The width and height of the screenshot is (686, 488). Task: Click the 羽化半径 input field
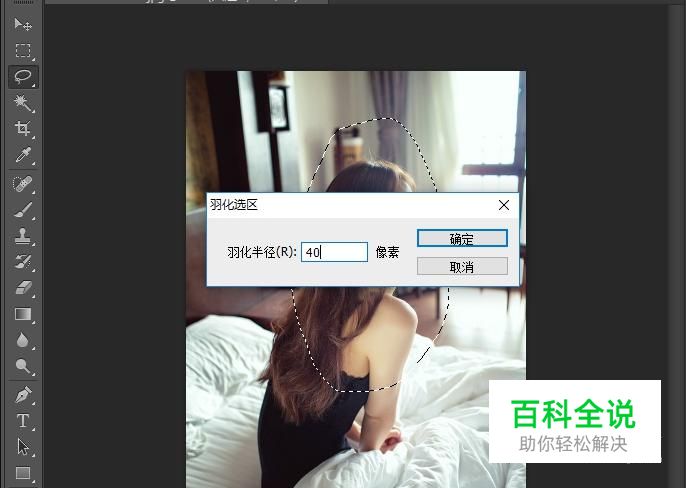[334, 252]
